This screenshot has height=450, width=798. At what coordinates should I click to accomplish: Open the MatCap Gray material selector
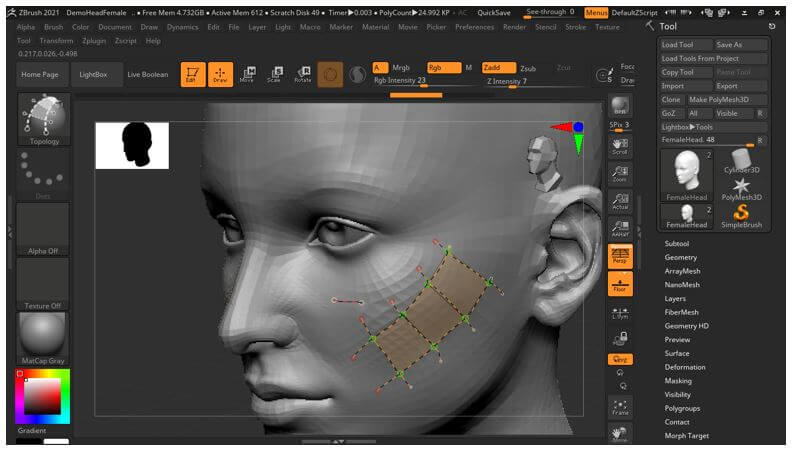pyautogui.click(x=43, y=339)
